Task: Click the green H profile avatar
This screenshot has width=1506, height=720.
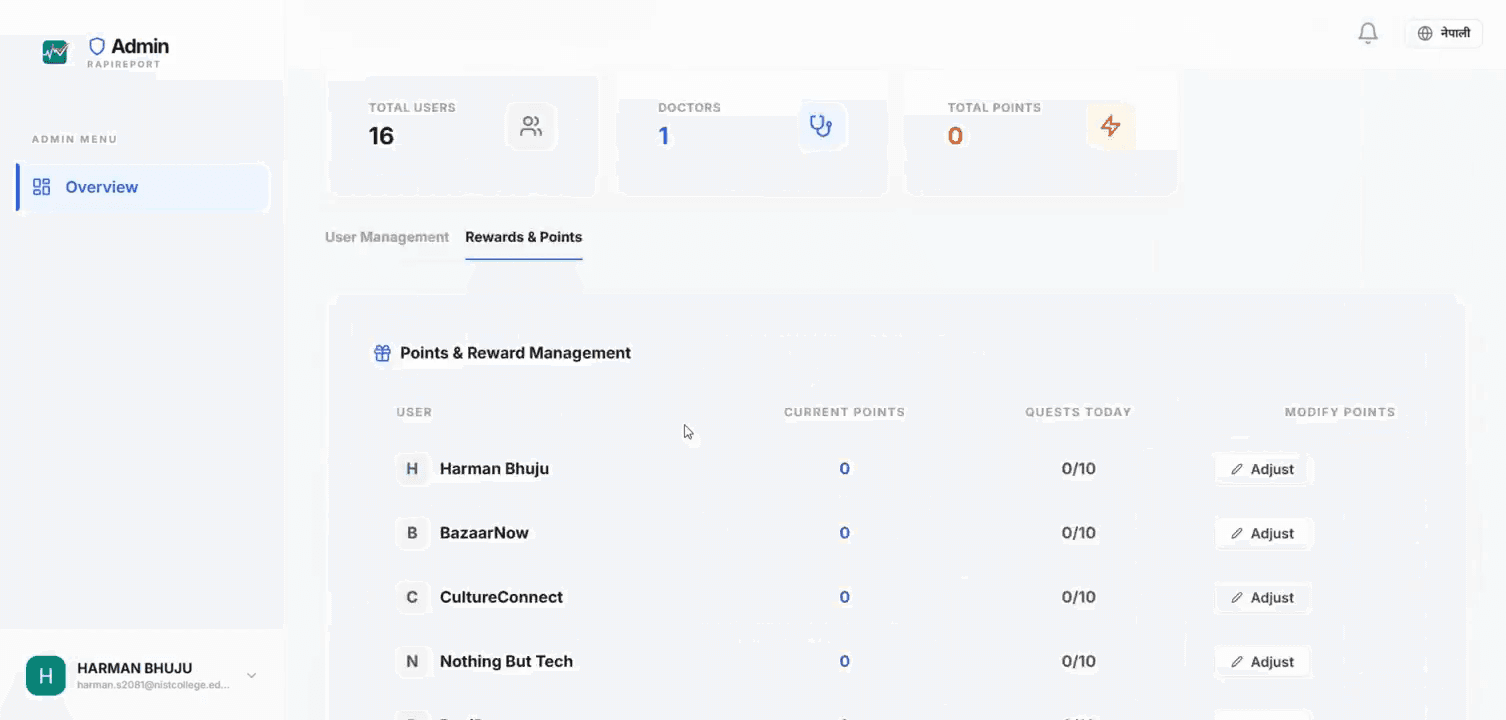Action: [x=46, y=676]
